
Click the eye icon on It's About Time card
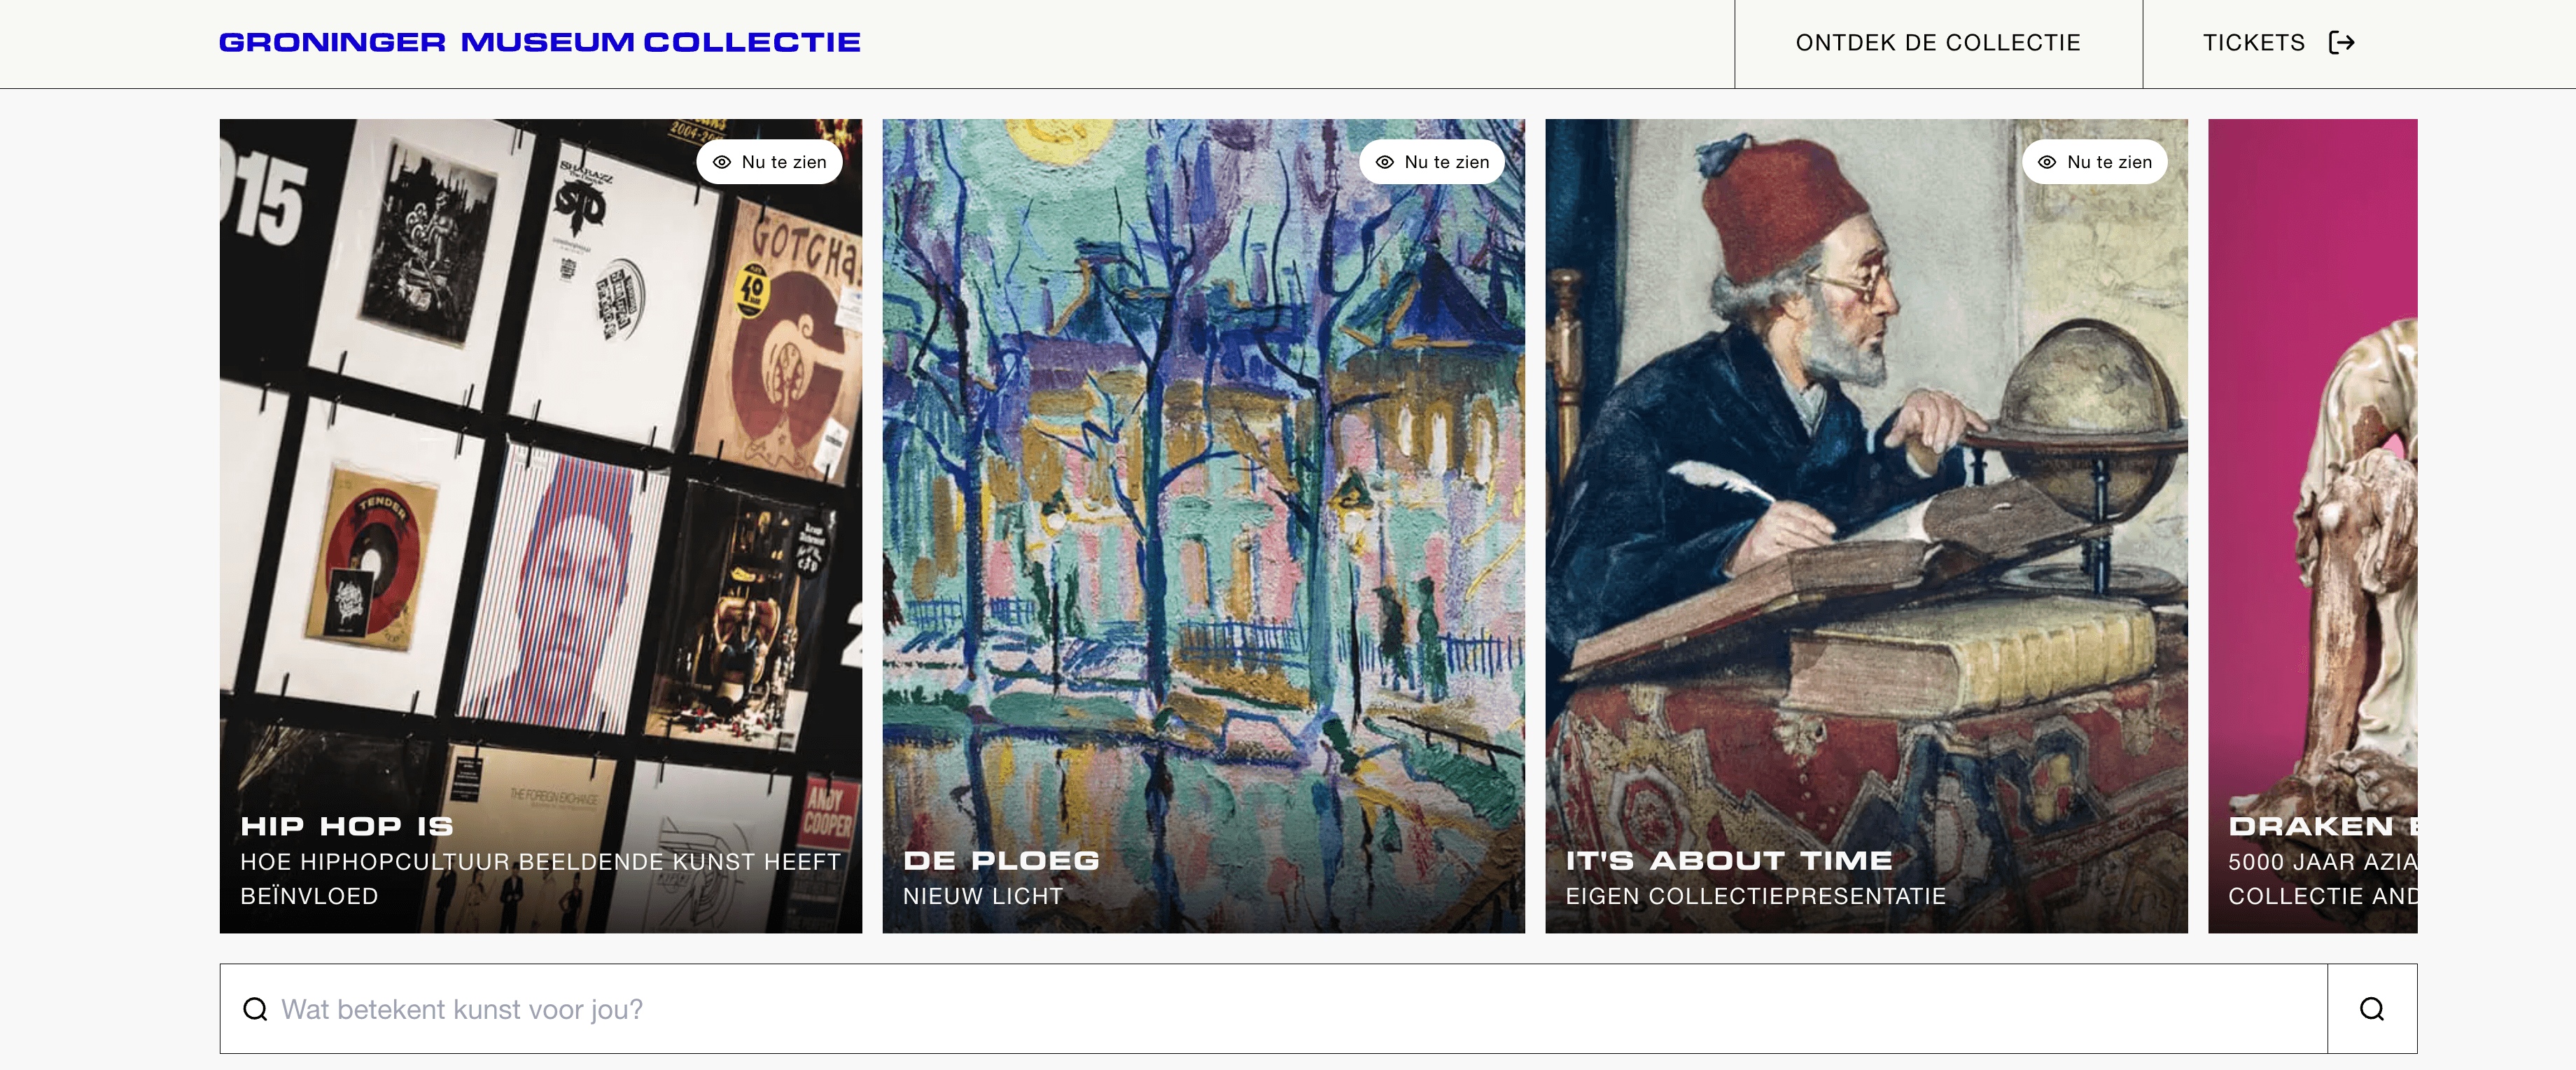pyautogui.click(x=2047, y=162)
